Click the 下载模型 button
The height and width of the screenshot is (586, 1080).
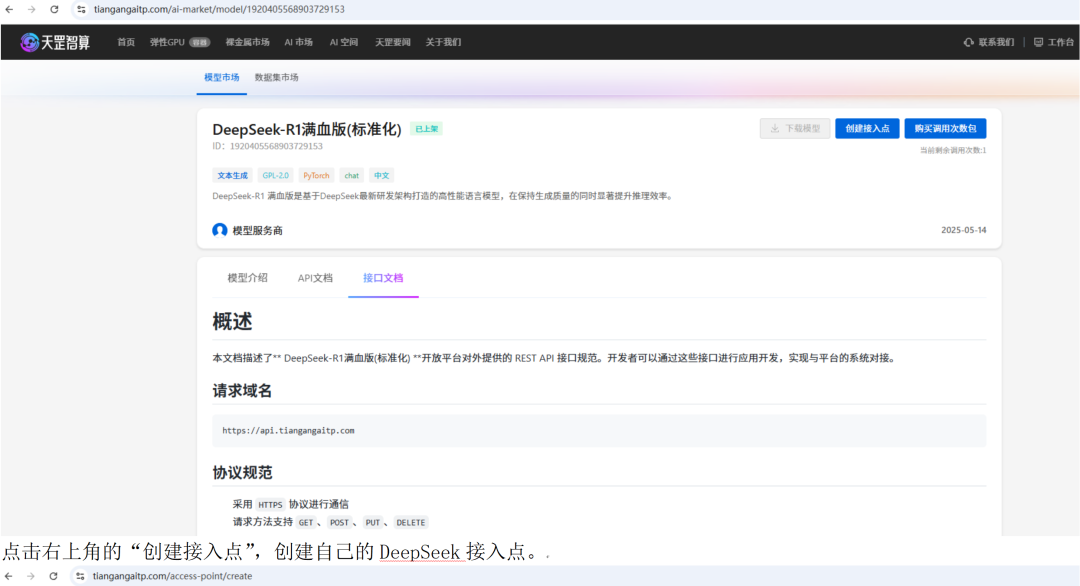(x=795, y=129)
